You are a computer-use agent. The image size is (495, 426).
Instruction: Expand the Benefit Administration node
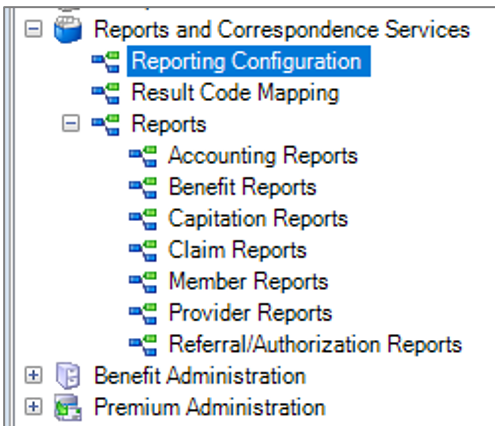[33, 376]
